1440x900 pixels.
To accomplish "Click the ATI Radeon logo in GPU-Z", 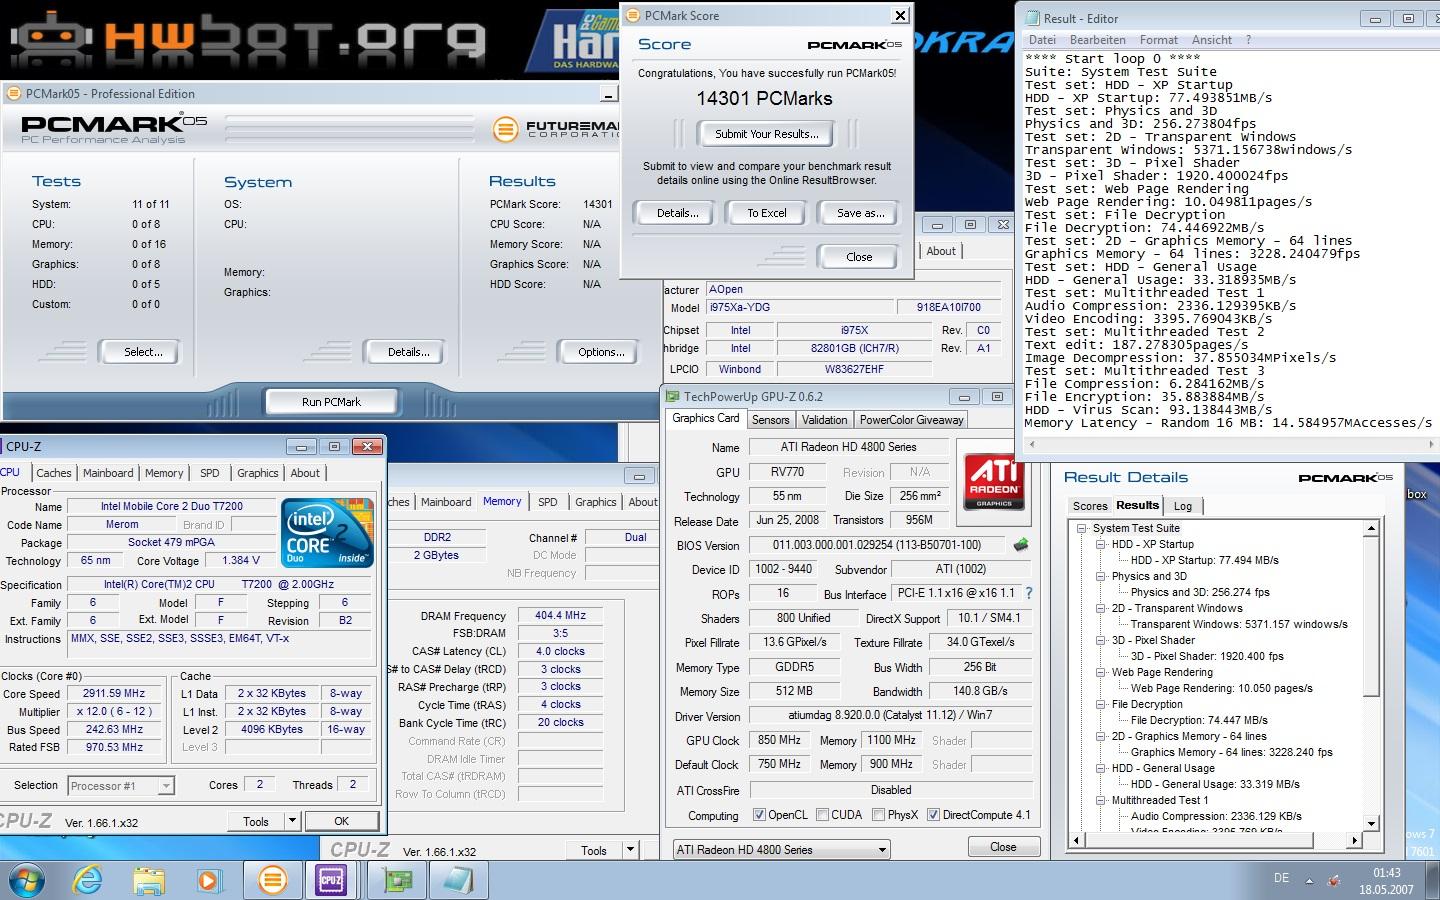I will pos(994,481).
